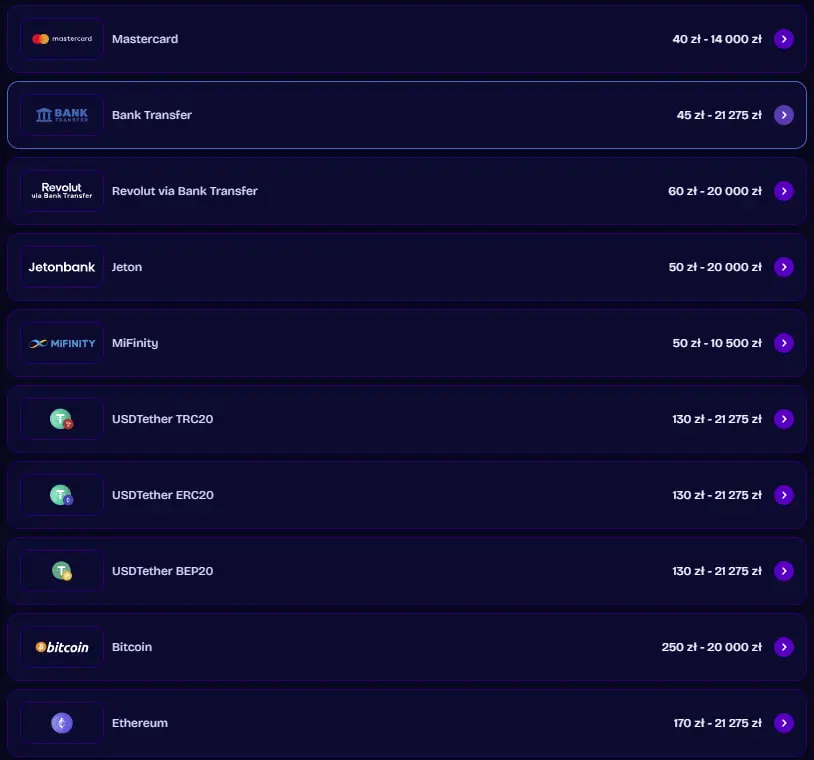The width and height of the screenshot is (814, 760).
Task: Expand Bank Transfer with its chevron arrow
Action: coord(784,115)
